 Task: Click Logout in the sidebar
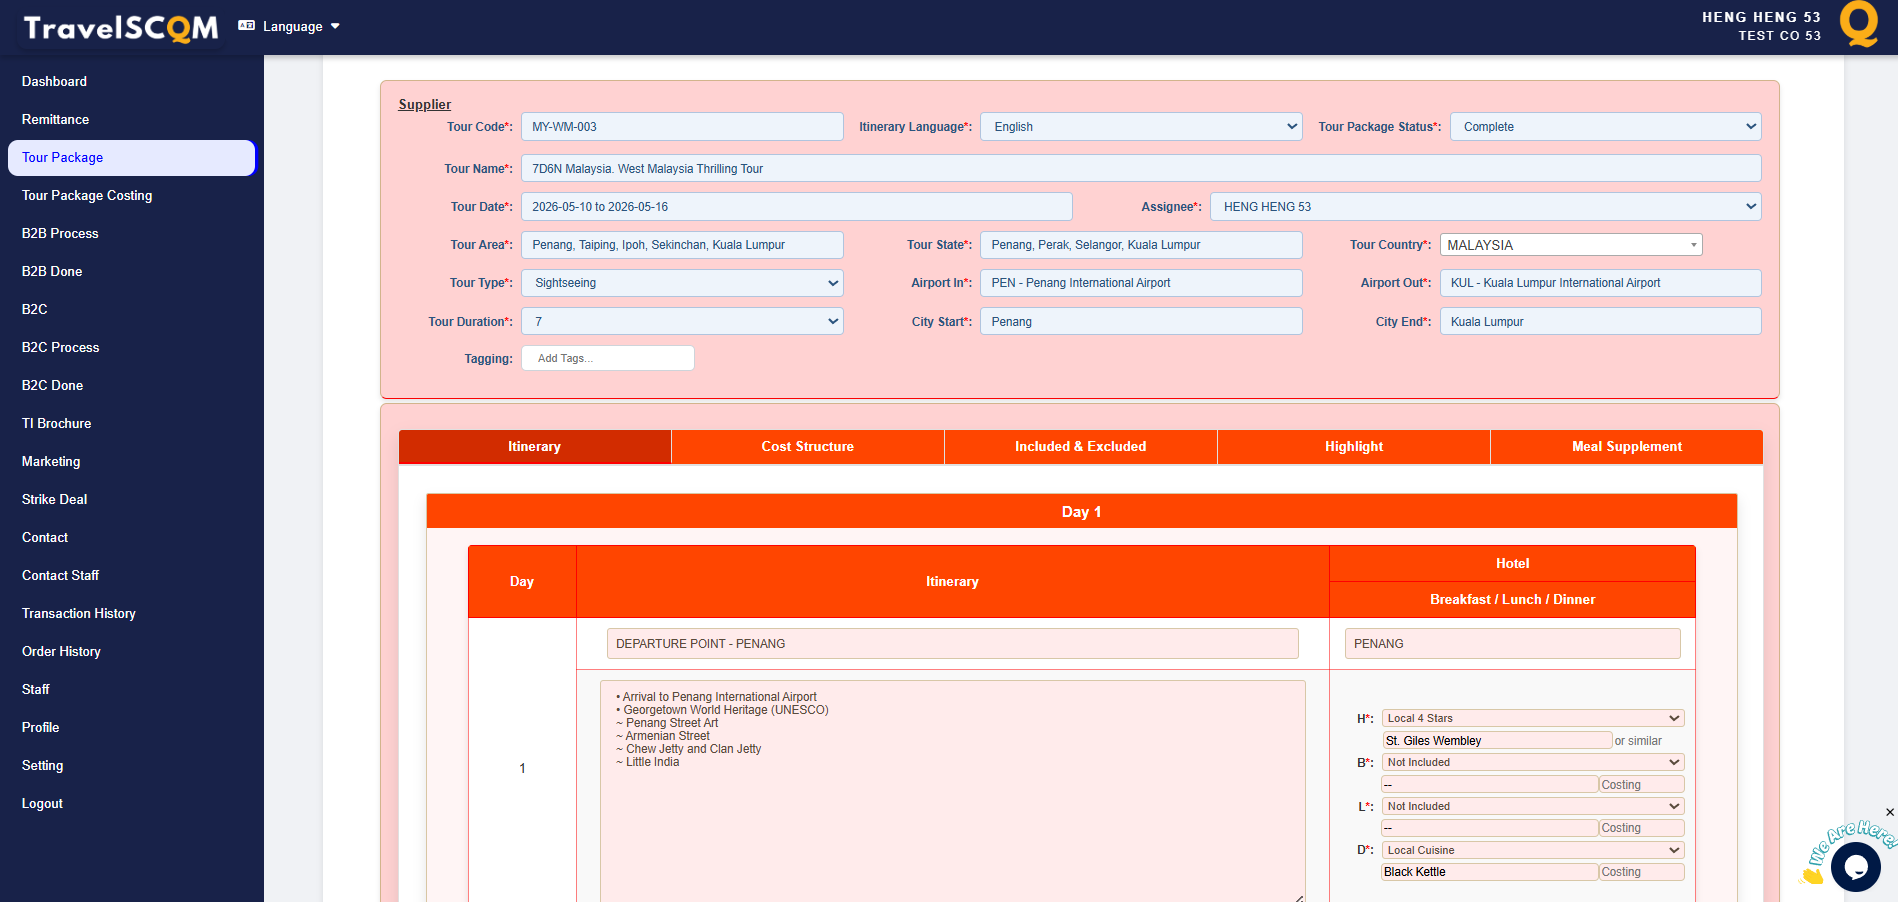pos(42,804)
